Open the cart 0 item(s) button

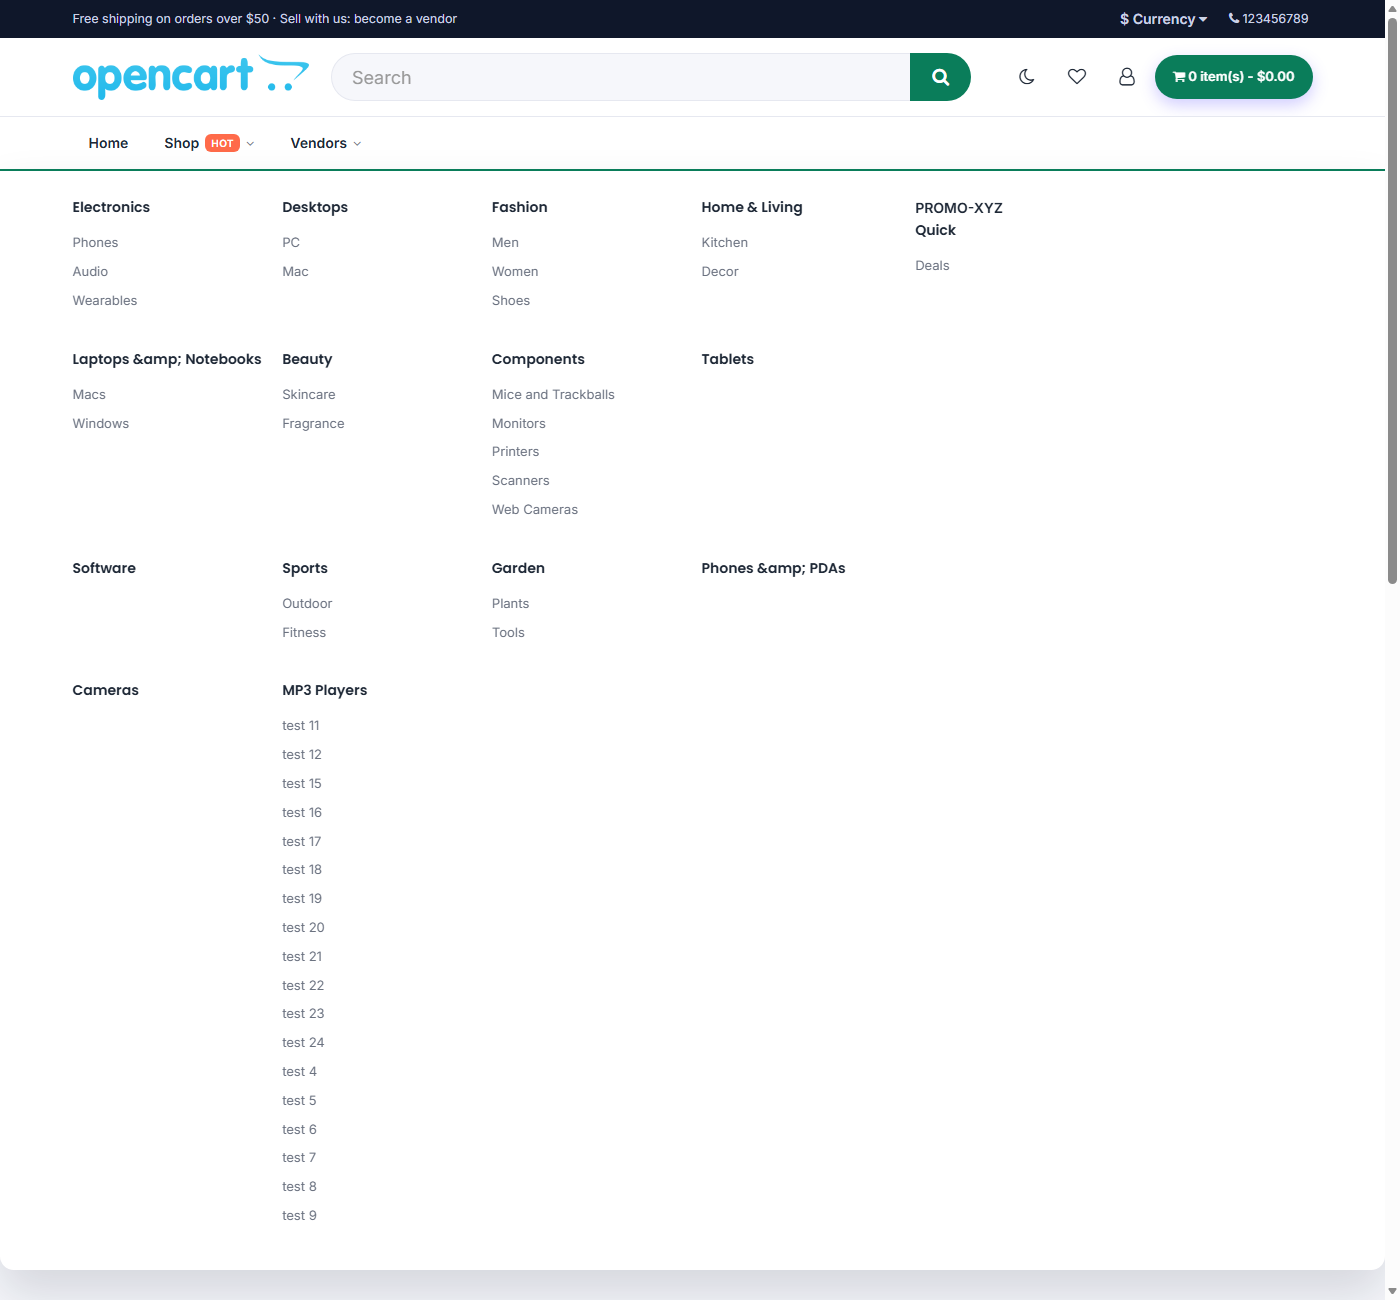[x=1234, y=77]
